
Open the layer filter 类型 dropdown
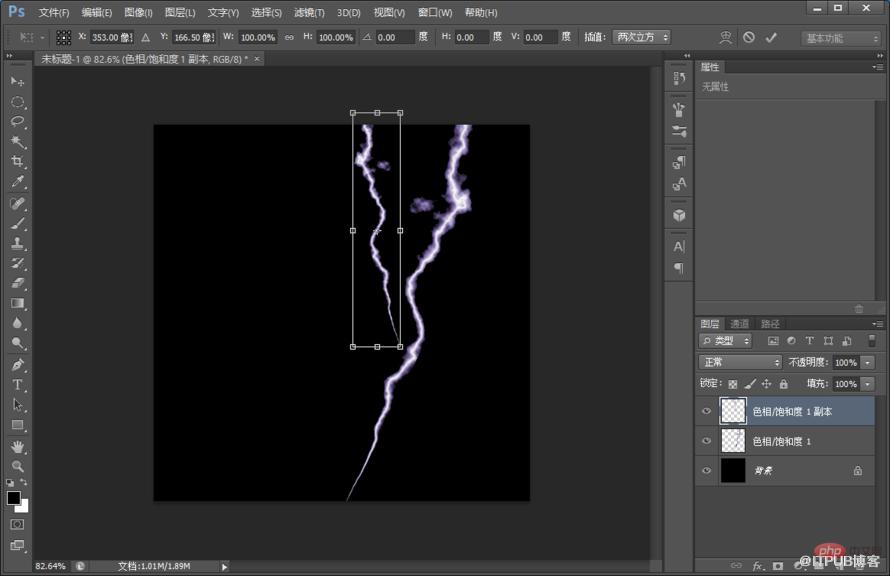click(725, 341)
